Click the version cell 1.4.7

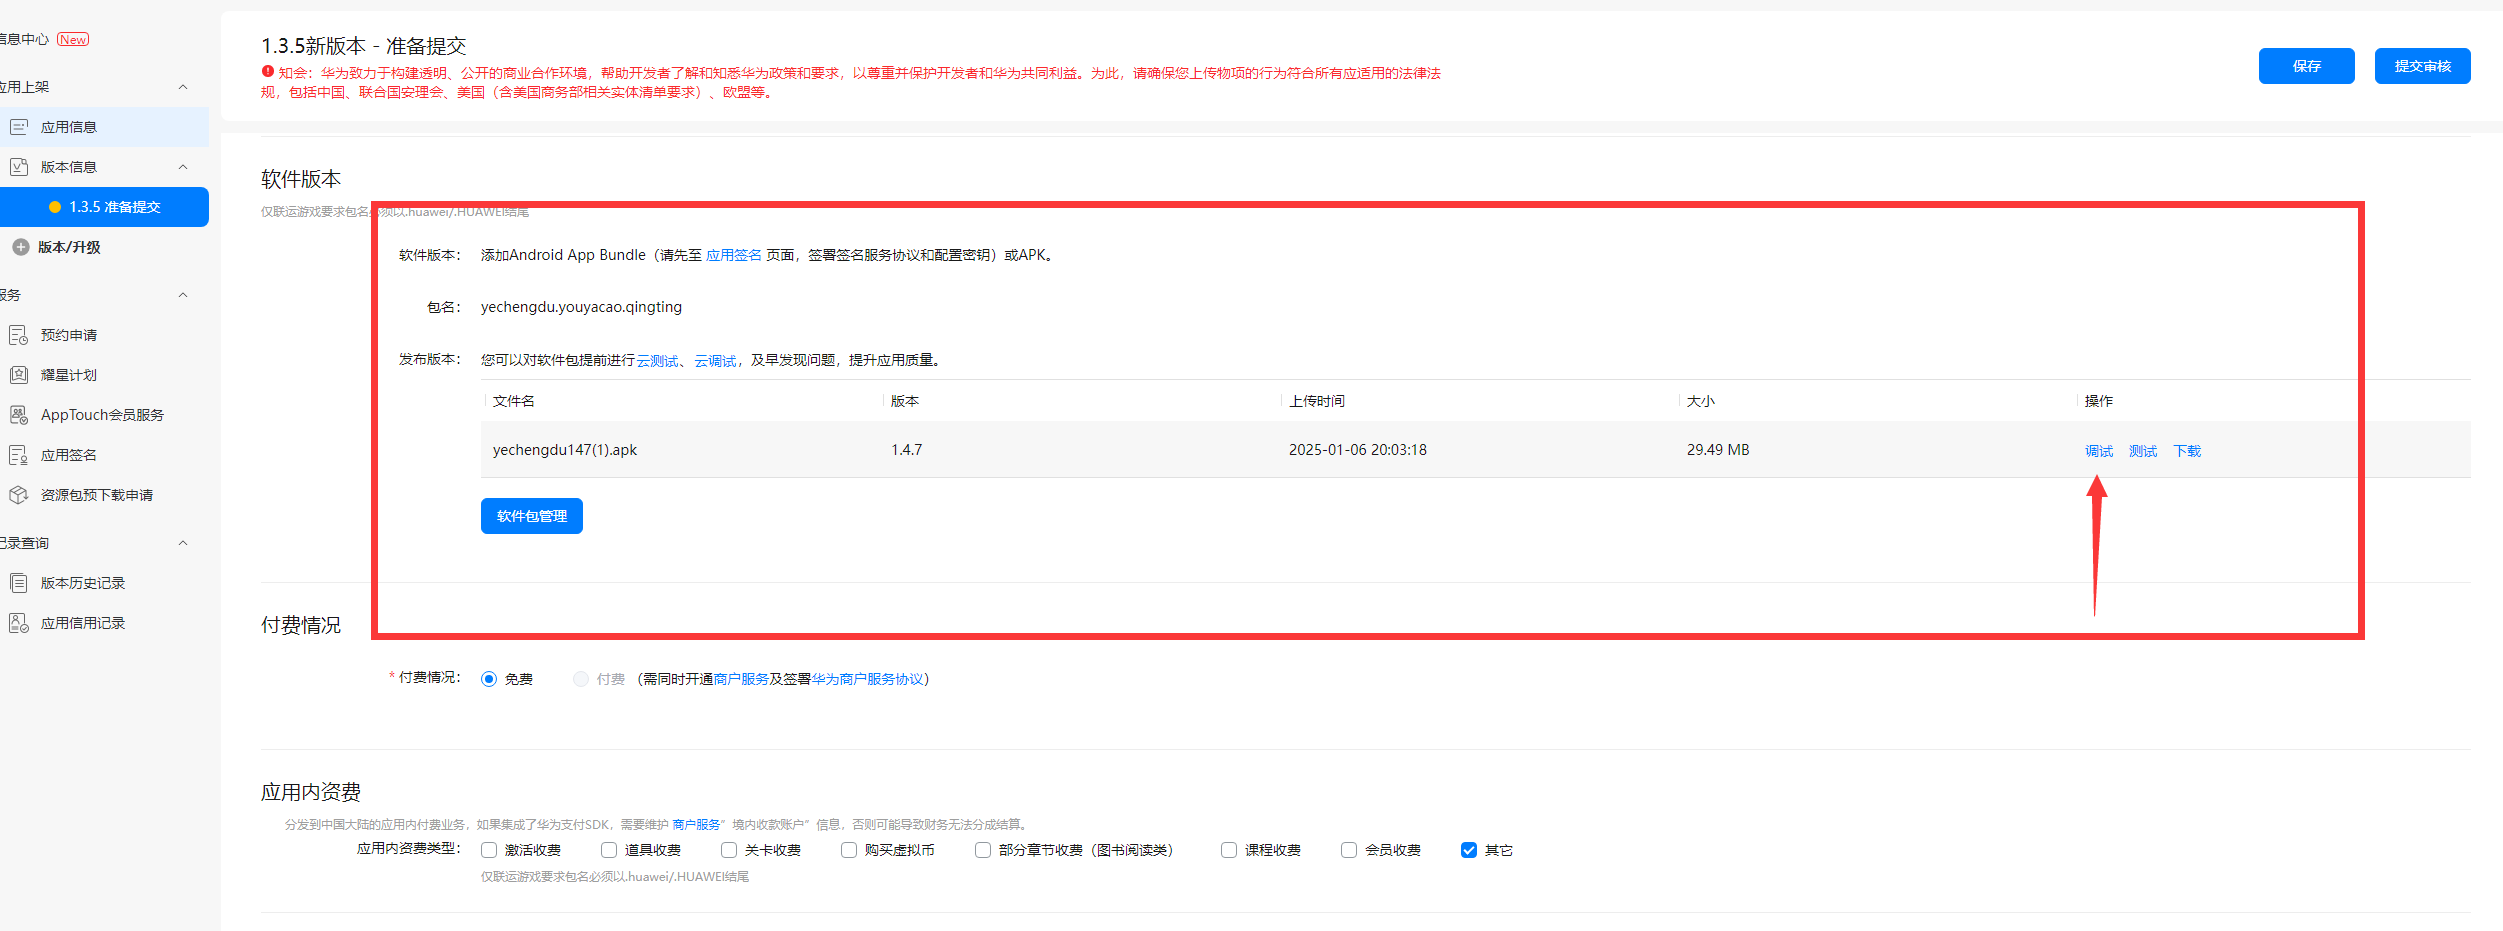coord(907,450)
